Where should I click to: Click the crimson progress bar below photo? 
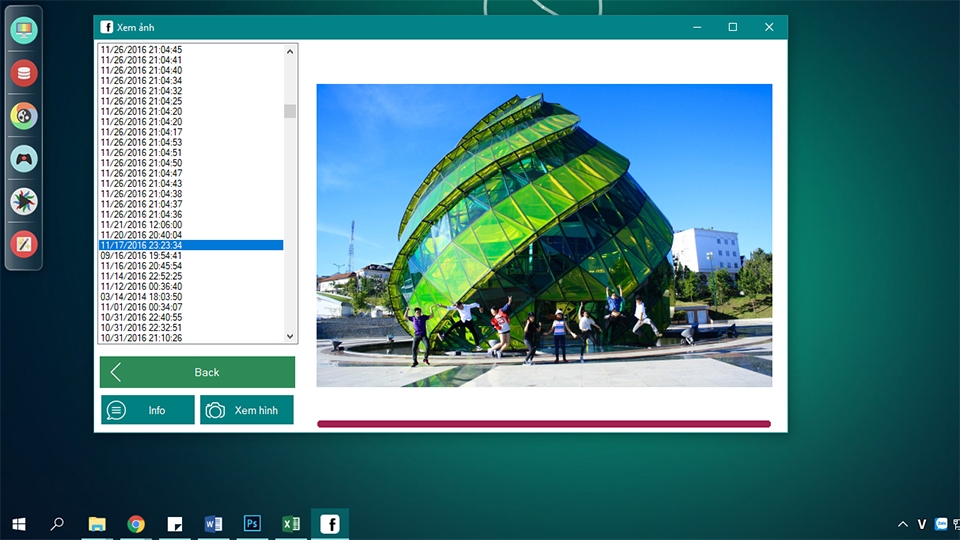pyautogui.click(x=544, y=424)
